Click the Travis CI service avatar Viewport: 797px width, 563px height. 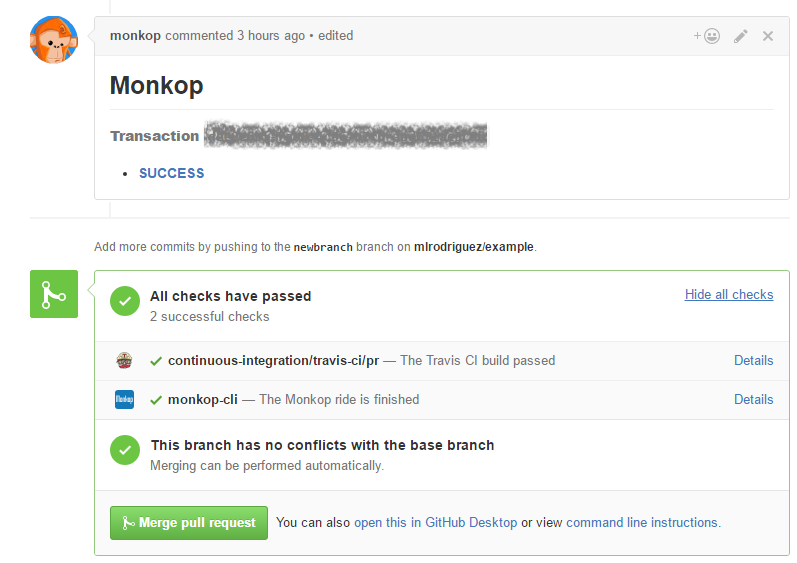(x=124, y=361)
